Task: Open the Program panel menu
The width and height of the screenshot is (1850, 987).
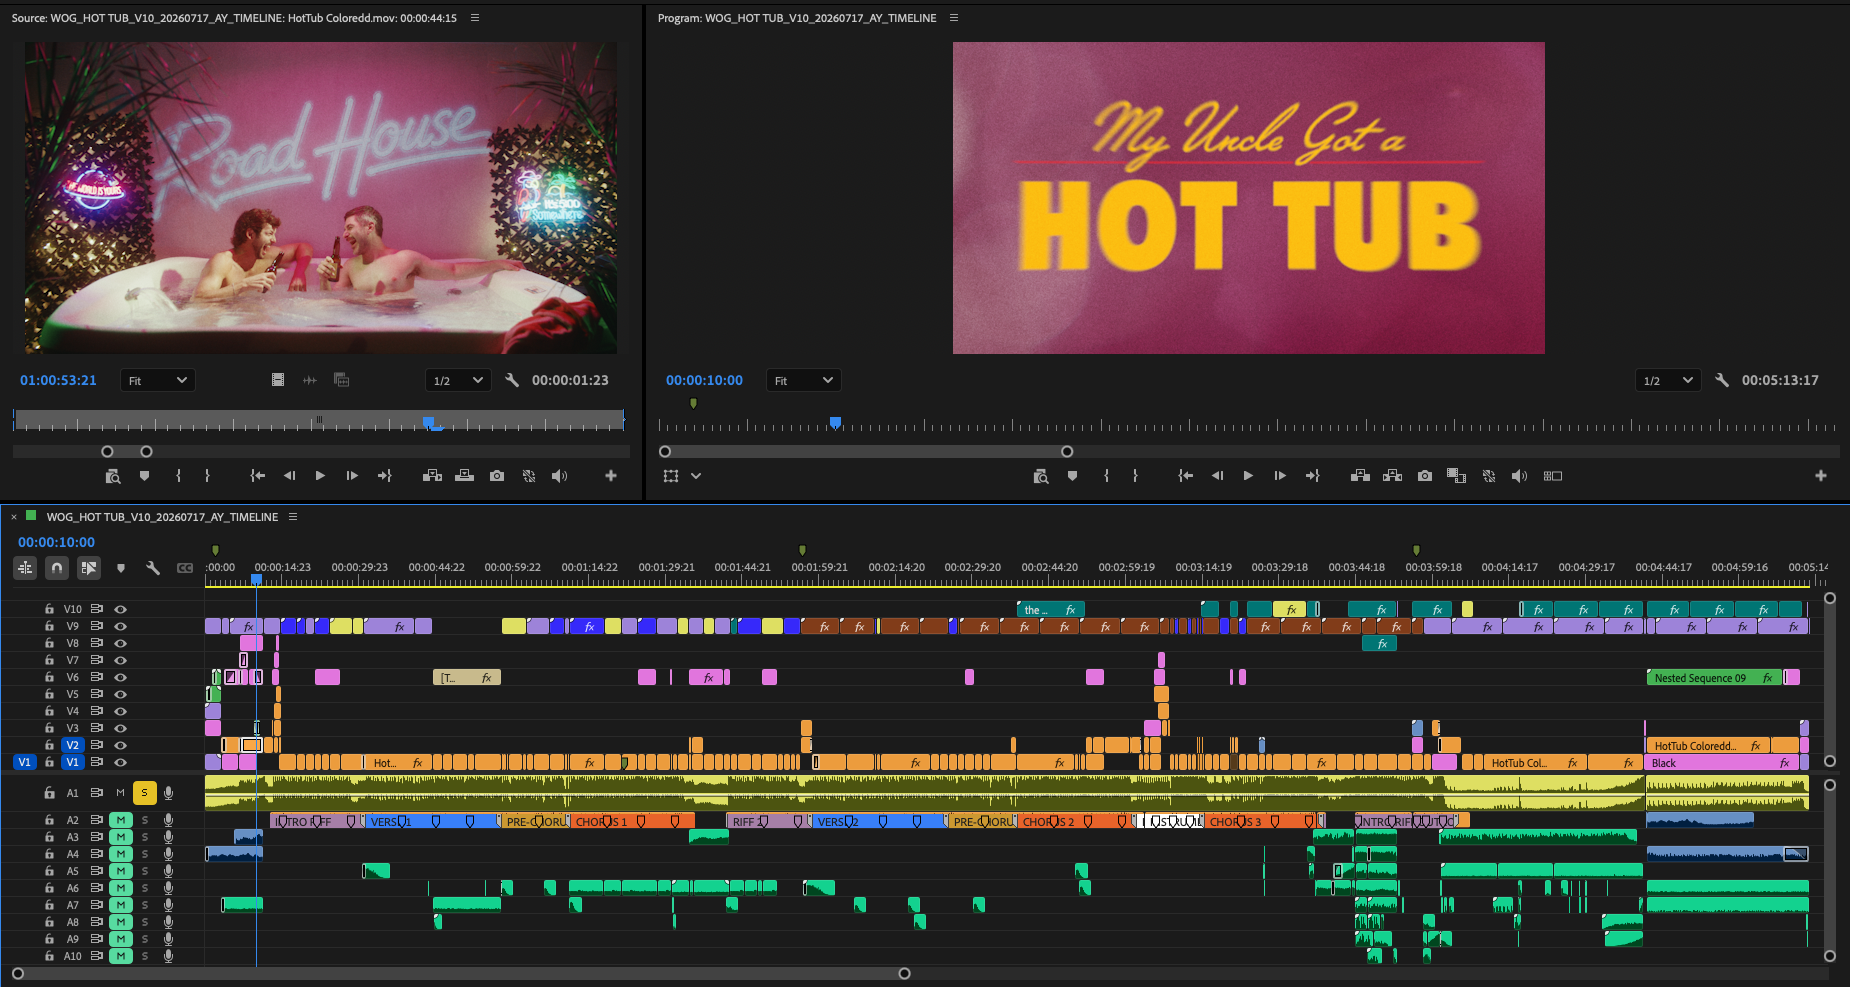Action: coord(953,18)
